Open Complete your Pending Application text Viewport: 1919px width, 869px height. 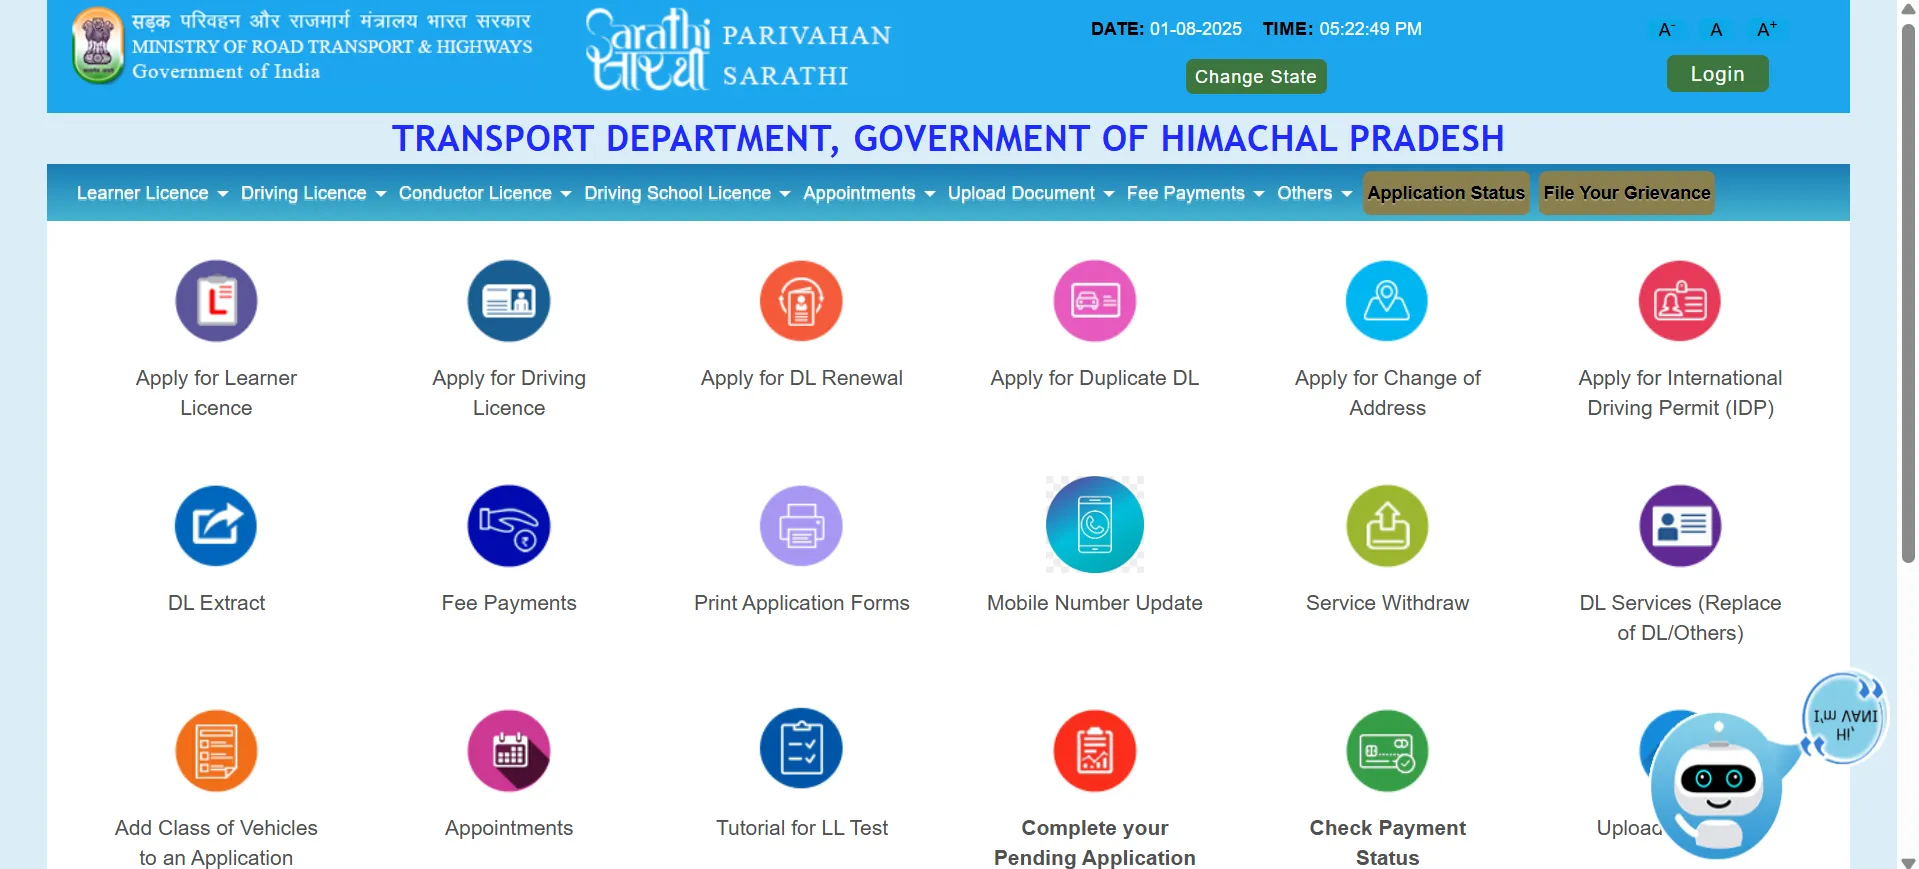pos(1095,842)
